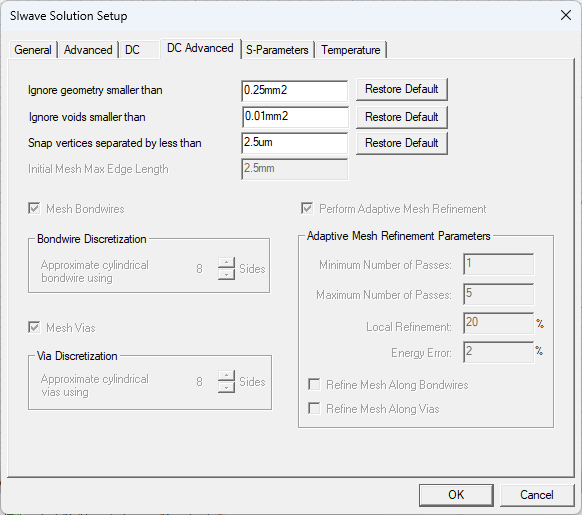Confirm settings with the OK button

(x=456, y=495)
